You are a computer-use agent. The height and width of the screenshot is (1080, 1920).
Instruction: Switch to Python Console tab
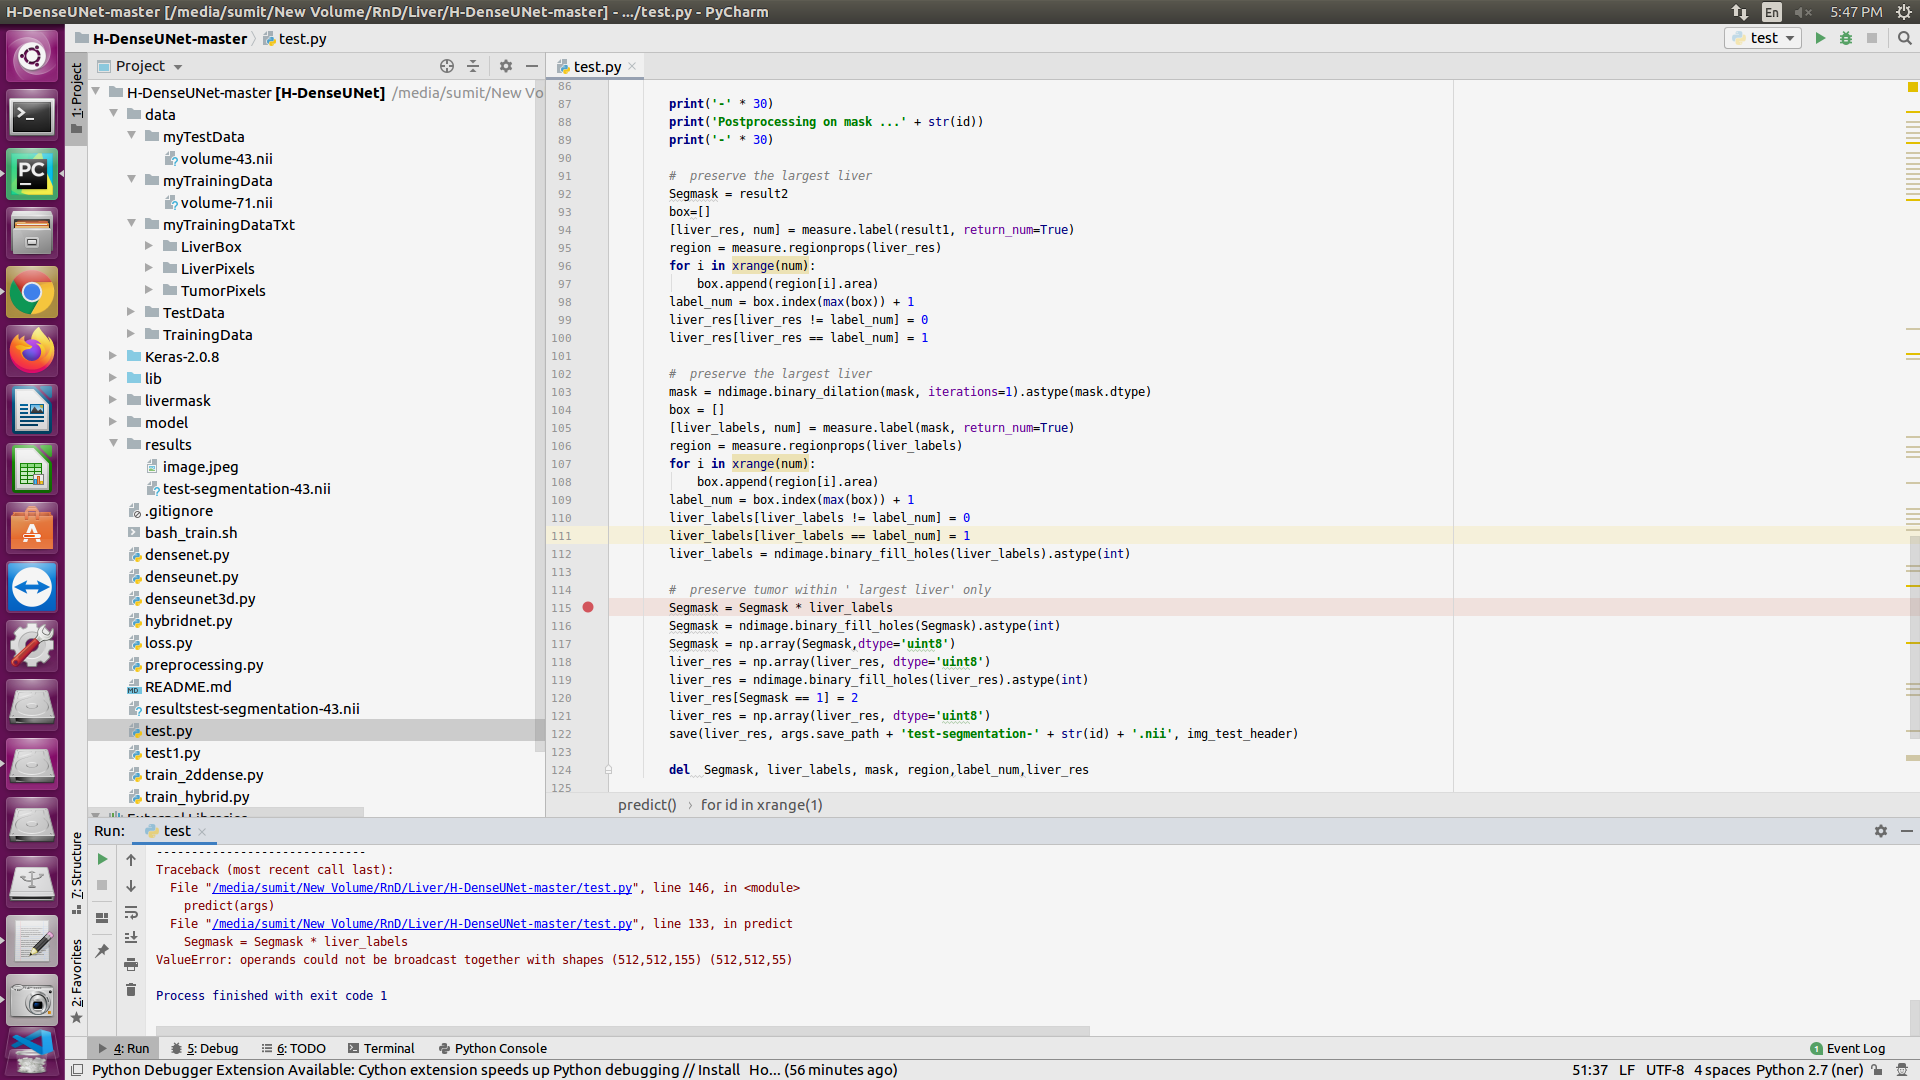coord(492,1048)
